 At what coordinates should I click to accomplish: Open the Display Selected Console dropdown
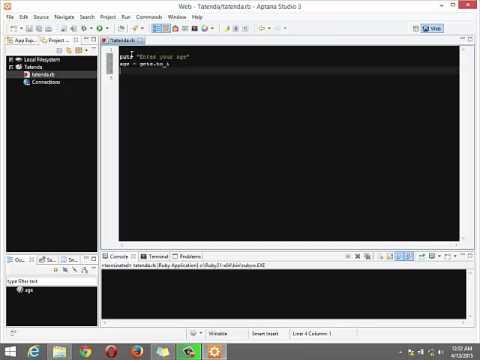(439, 256)
